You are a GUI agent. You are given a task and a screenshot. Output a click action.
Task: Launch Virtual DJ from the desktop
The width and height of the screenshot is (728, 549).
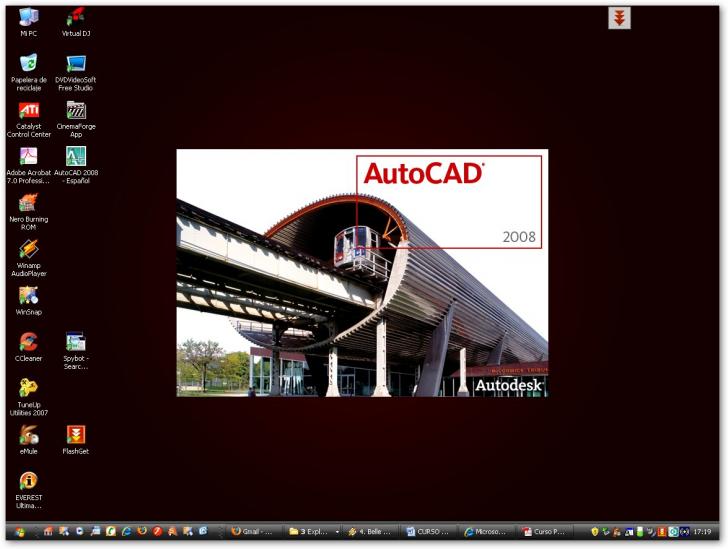76,22
